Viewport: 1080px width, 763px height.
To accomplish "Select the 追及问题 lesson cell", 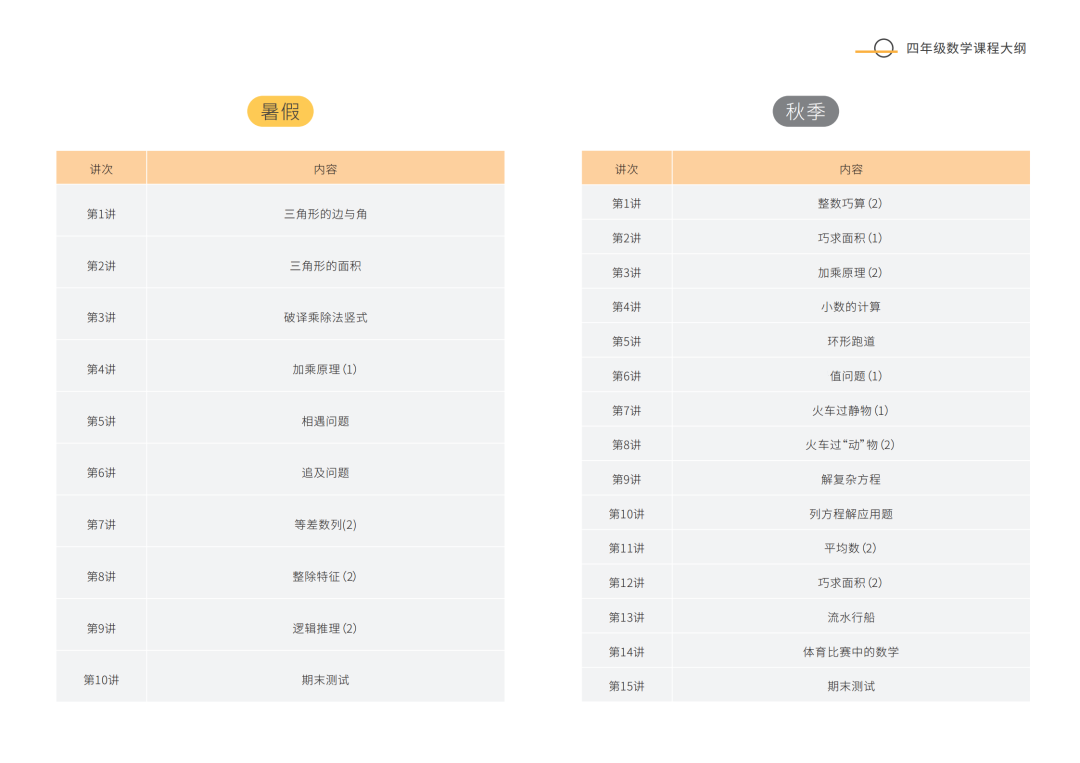I will coord(325,473).
